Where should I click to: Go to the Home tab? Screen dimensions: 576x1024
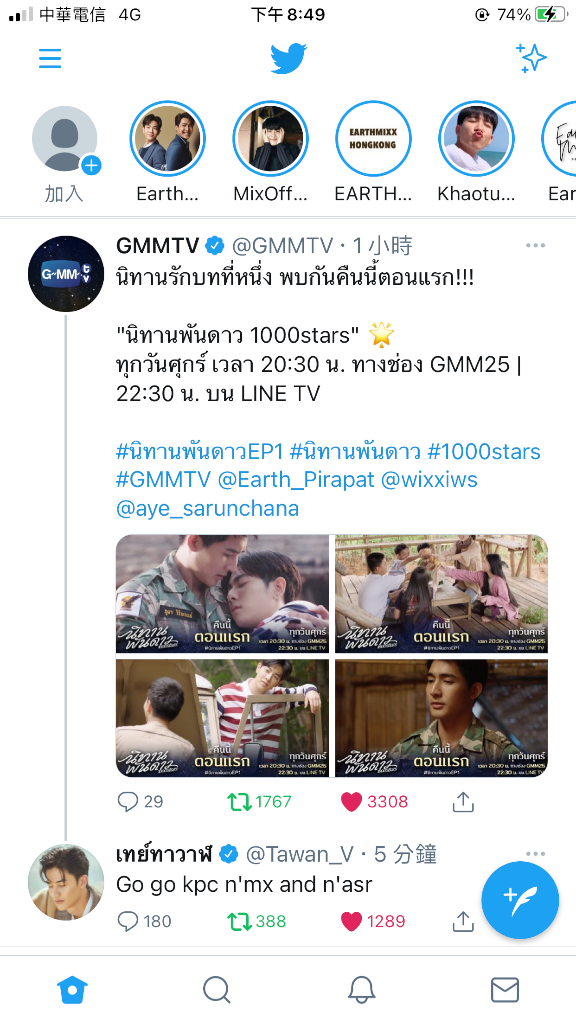pyautogui.click(x=72, y=989)
